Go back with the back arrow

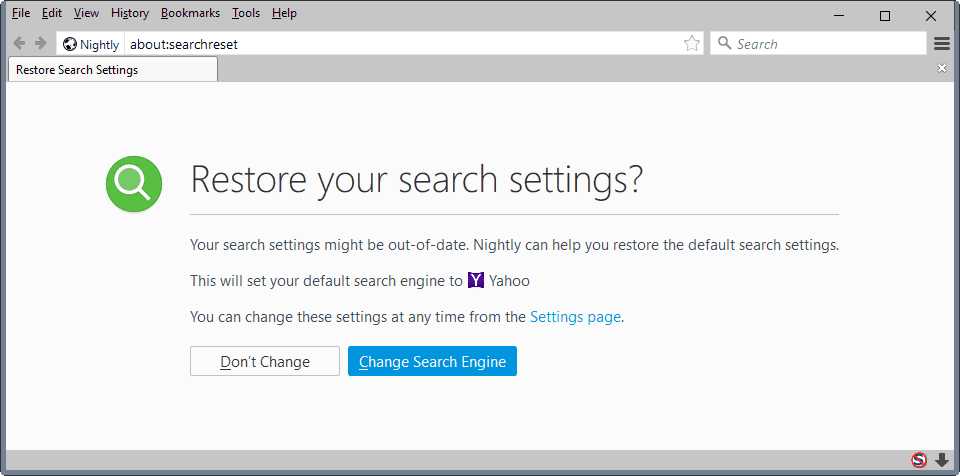click(19, 43)
